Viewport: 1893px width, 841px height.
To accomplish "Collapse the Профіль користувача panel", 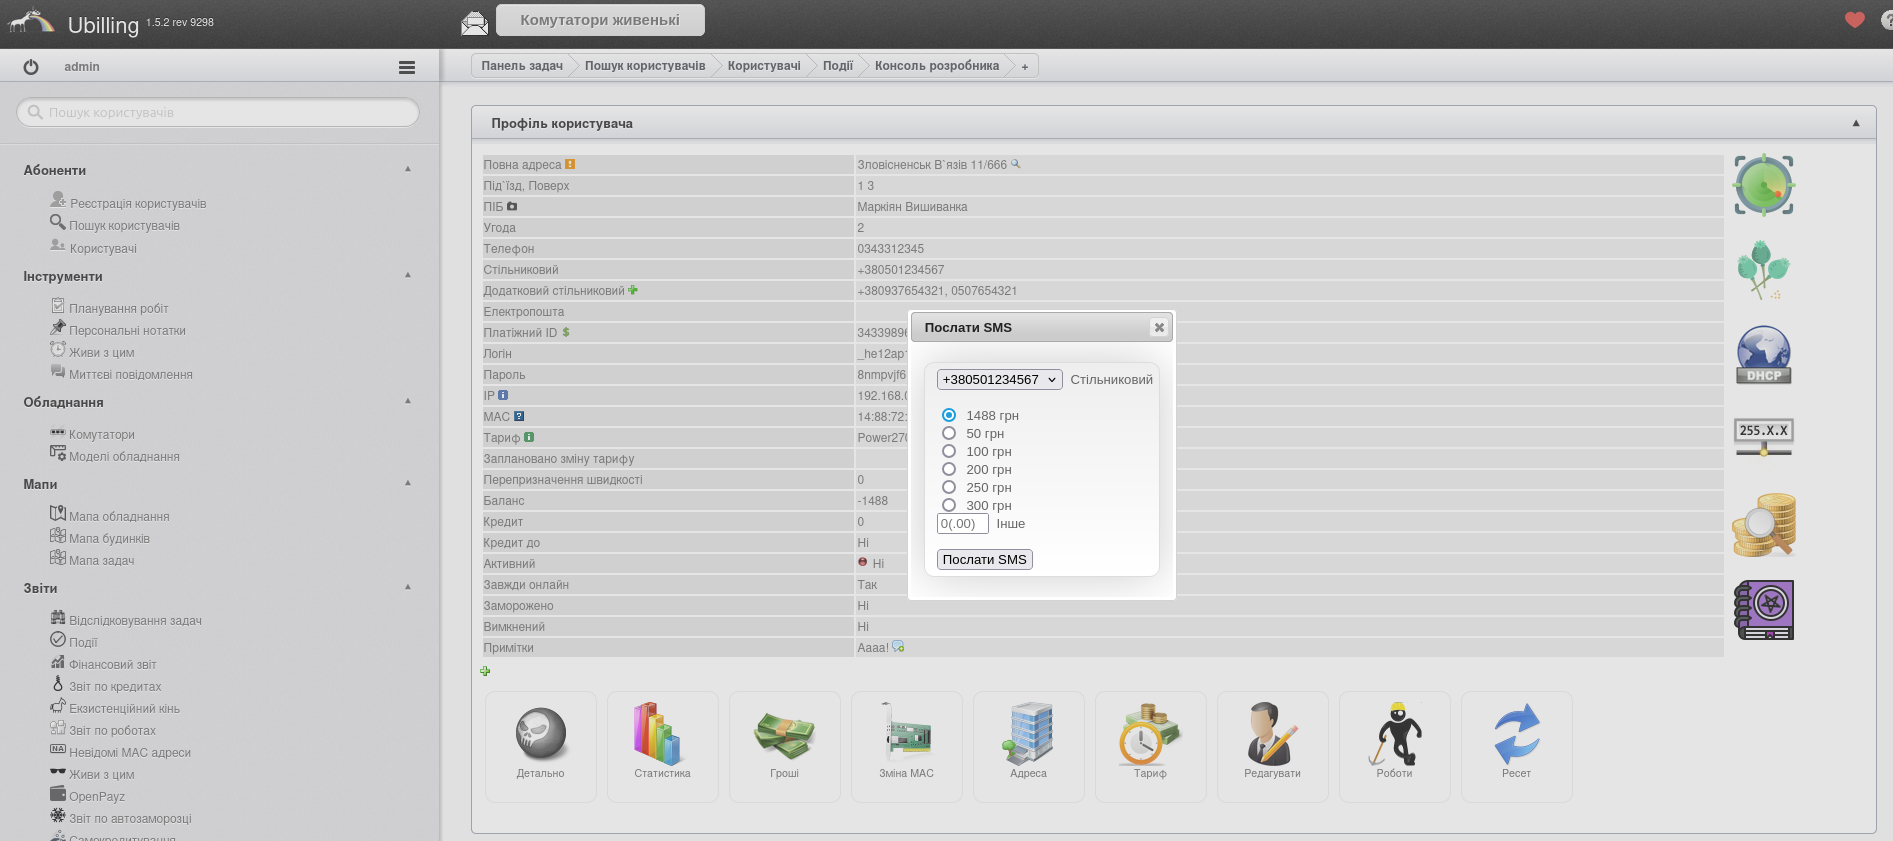I will coord(1855,123).
